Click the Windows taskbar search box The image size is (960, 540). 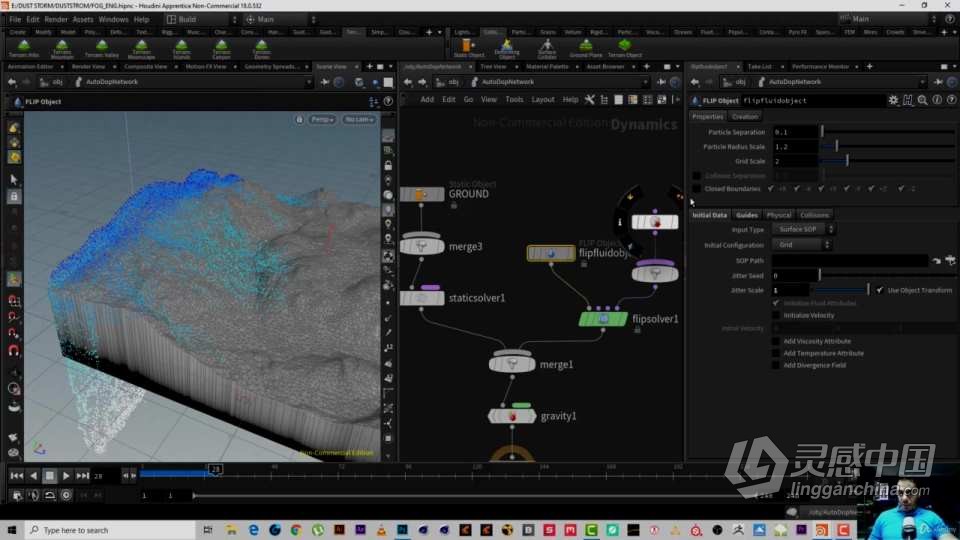[x=110, y=530]
